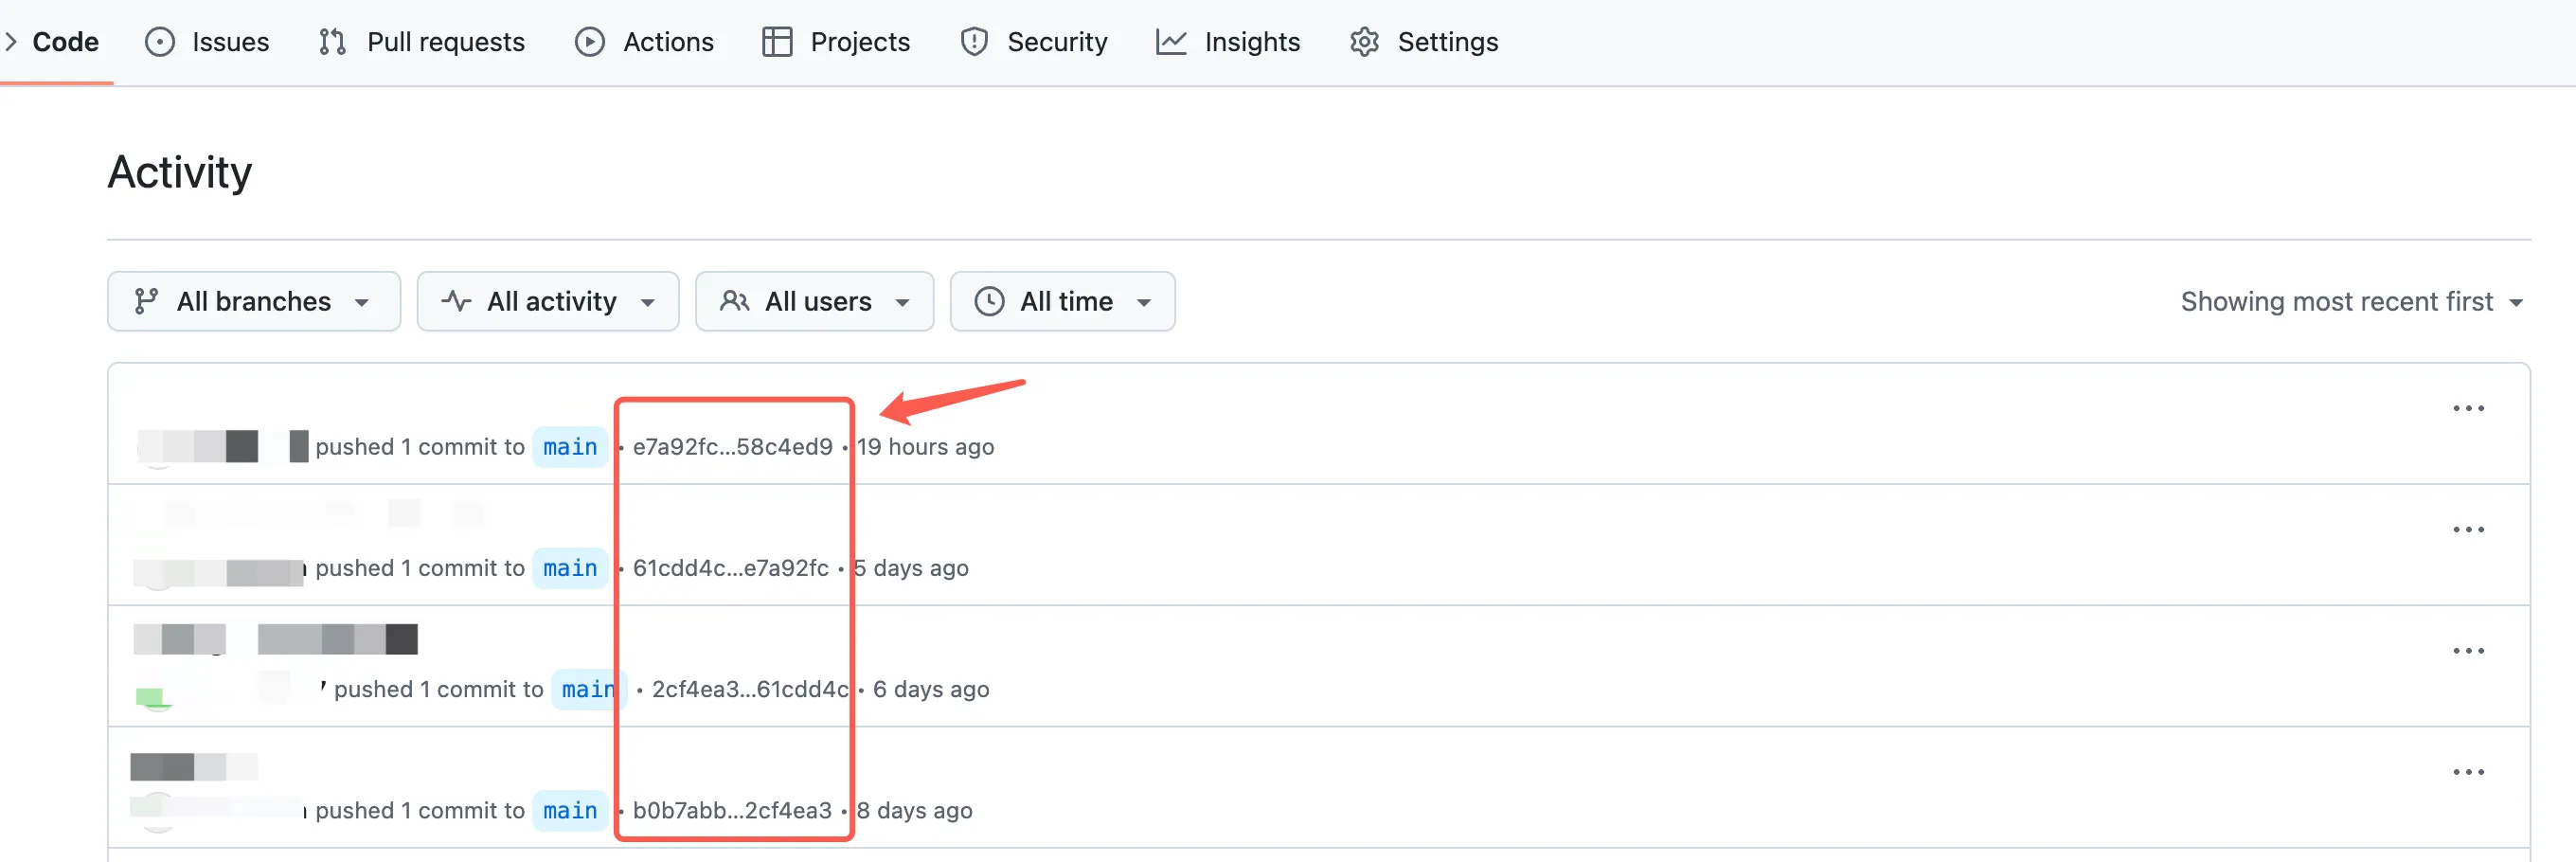Click the Insights graph icon
Viewport: 2576px width, 862px height.
tap(1171, 42)
